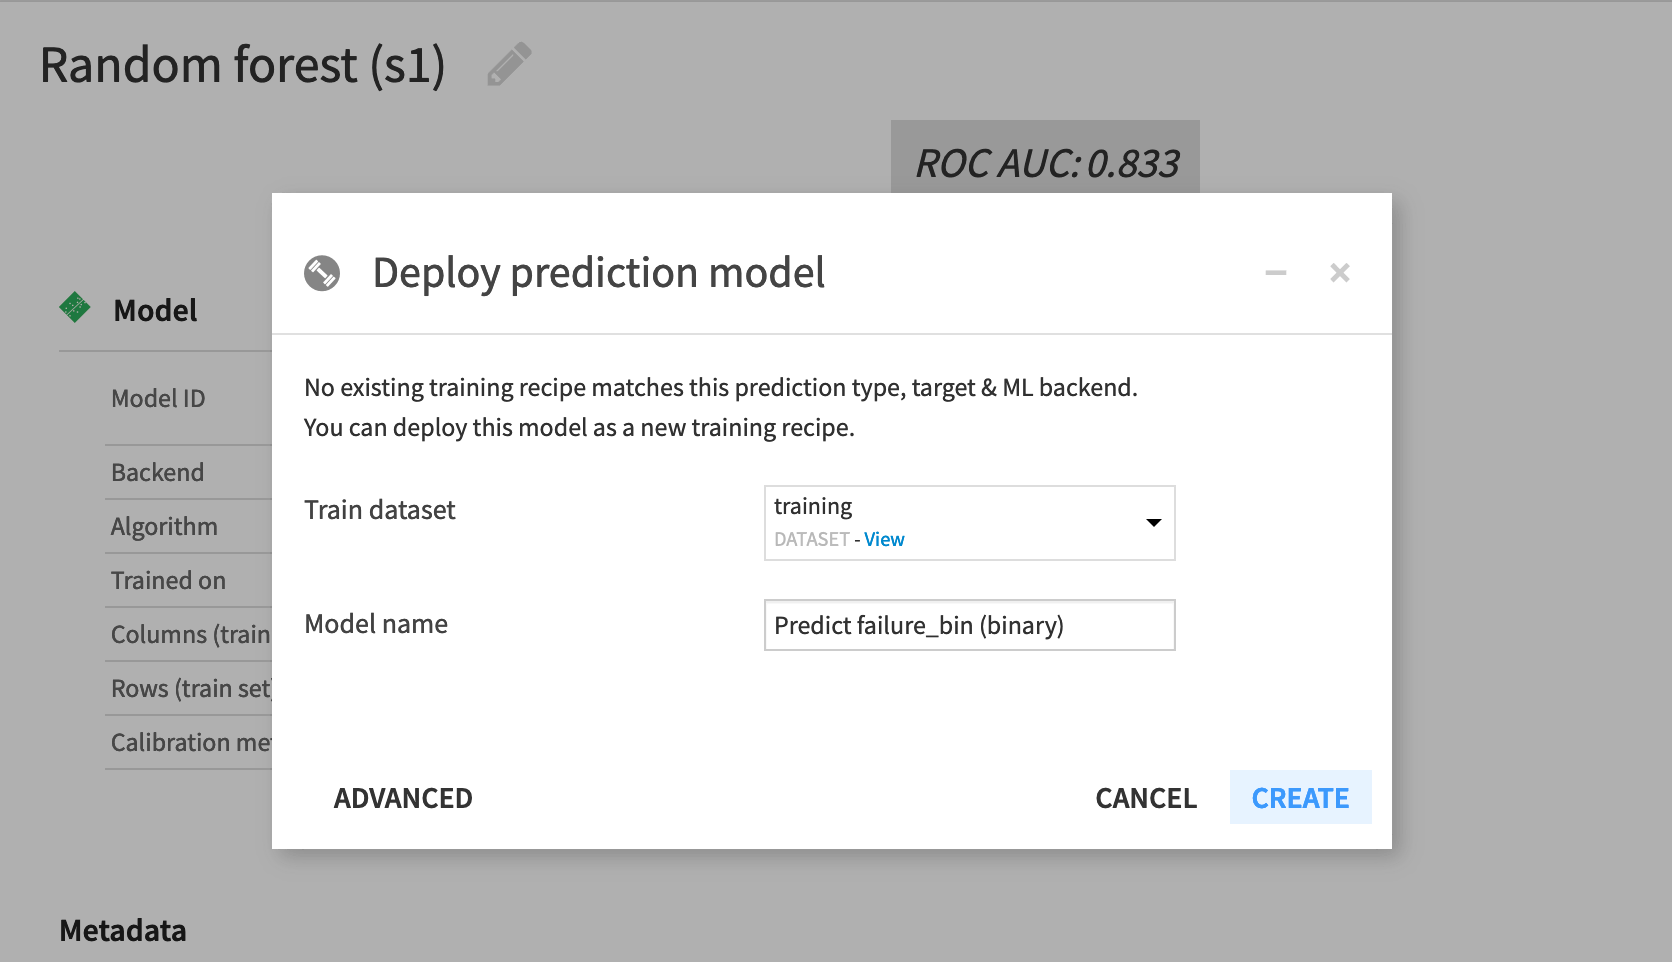Click CANCEL to abort deployment
The image size is (1672, 962).
click(1145, 797)
